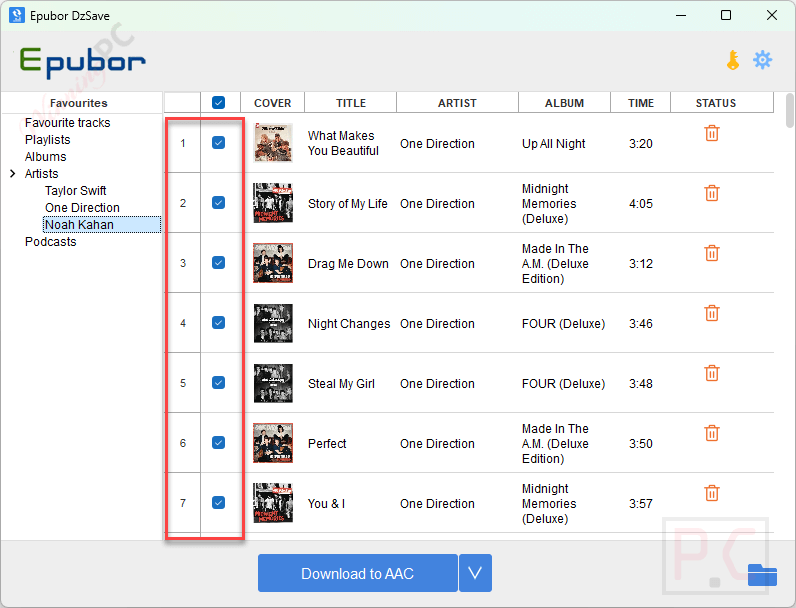Select One Direction in sidebar tree
The image size is (796, 608).
82,208
